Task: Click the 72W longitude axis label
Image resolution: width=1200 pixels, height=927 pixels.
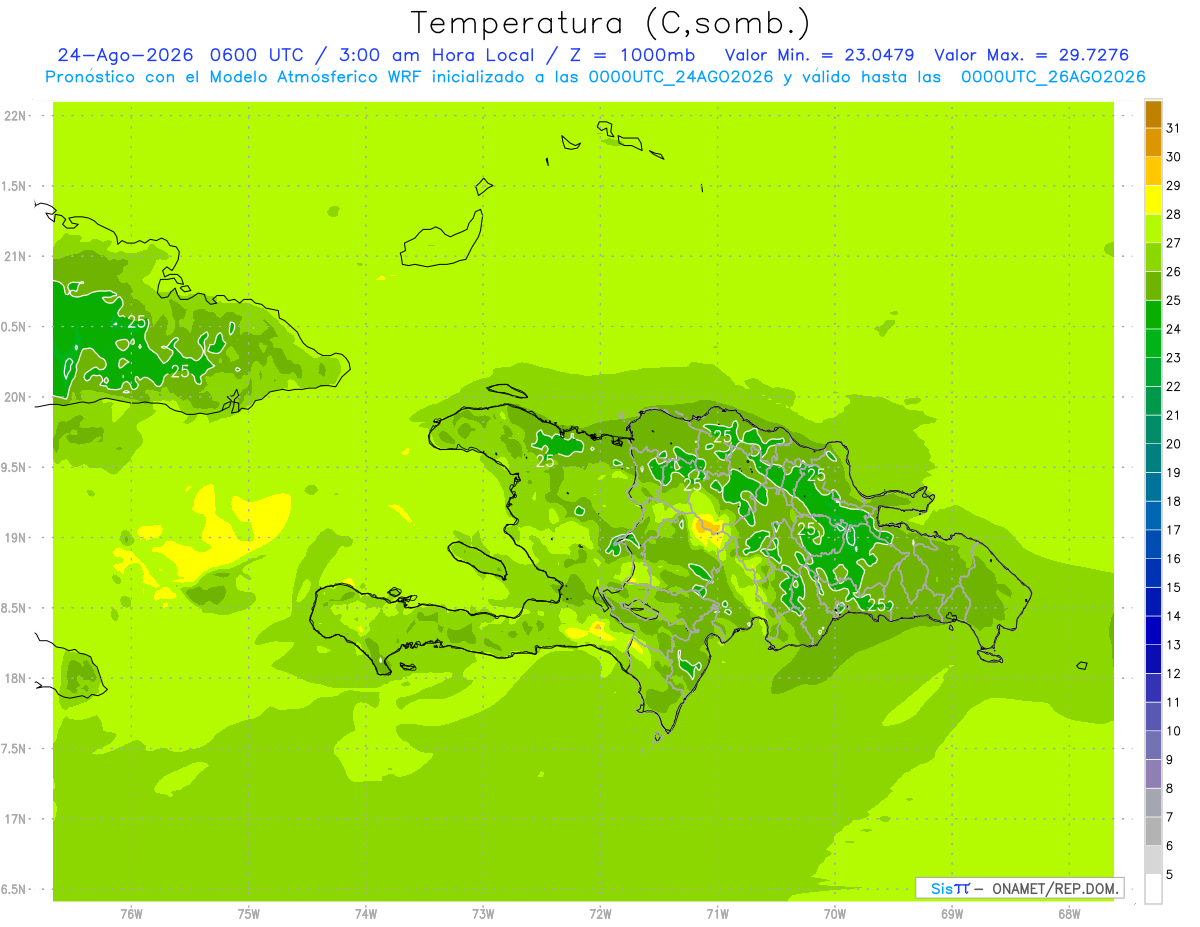Action: tap(600, 914)
